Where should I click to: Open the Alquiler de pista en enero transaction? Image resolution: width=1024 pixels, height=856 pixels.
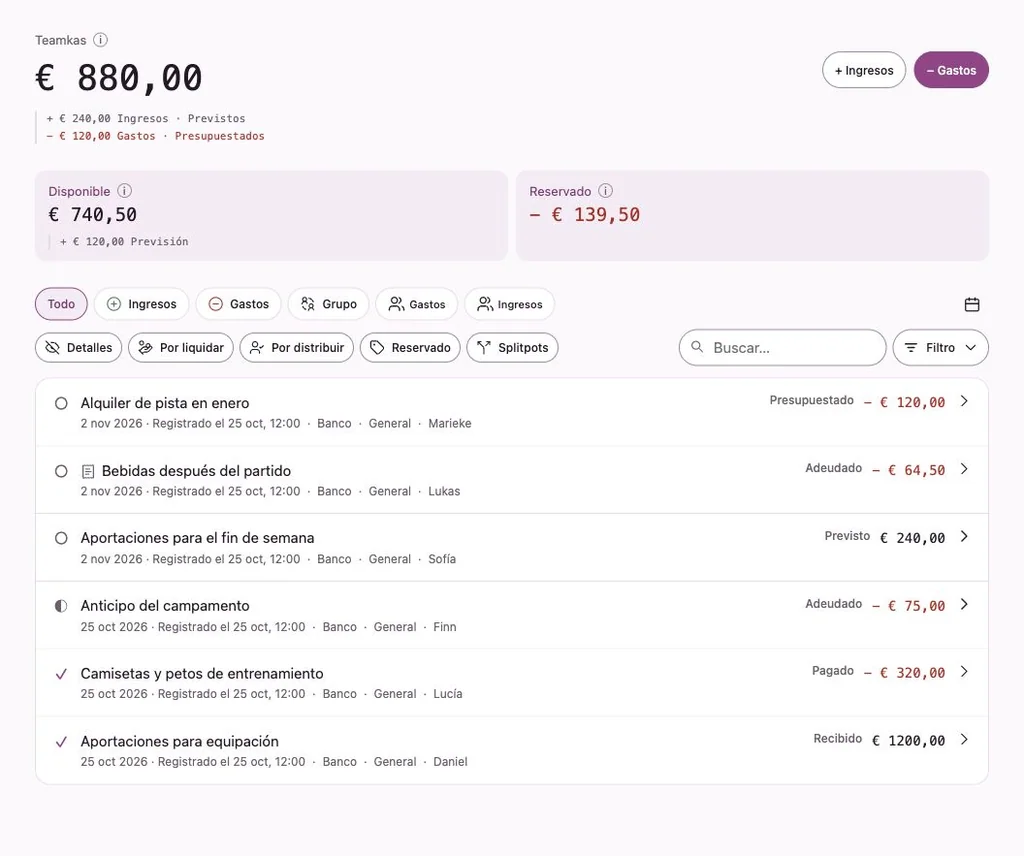[x=512, y=413]
